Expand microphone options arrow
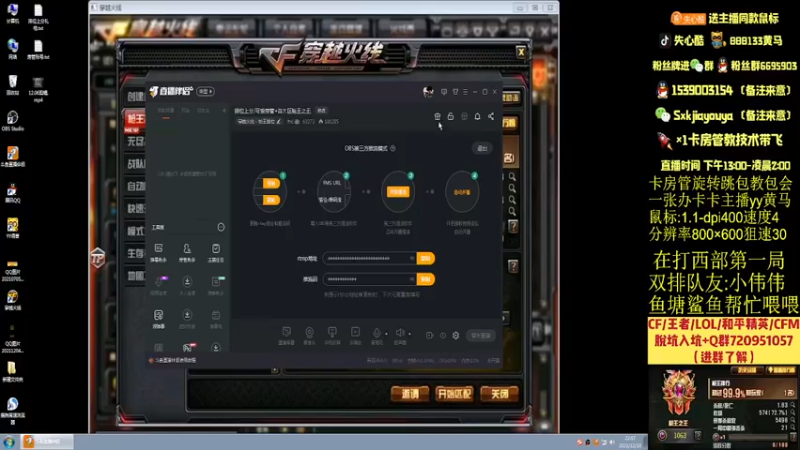The width and height of the screenshot is (800, 450). pyautogui.click(x=386, y=334)
